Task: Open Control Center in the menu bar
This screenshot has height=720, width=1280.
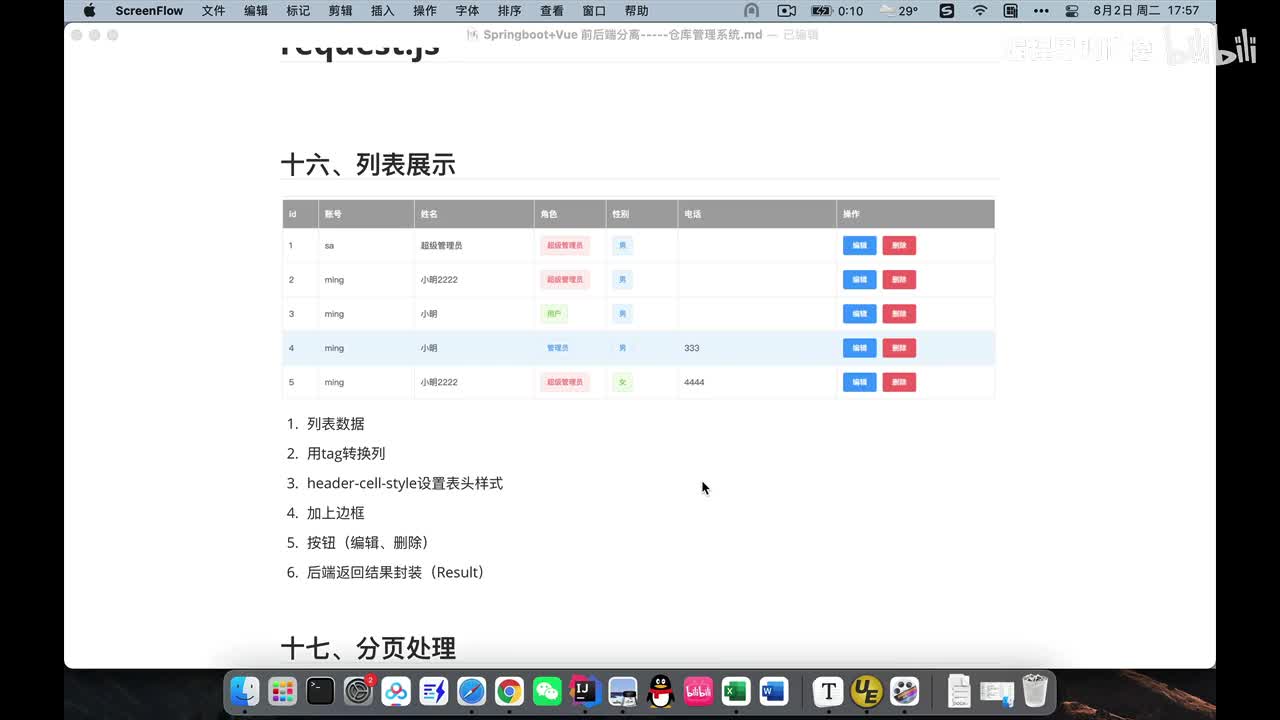Action: pyautogui.click(x=1072, y=11)
